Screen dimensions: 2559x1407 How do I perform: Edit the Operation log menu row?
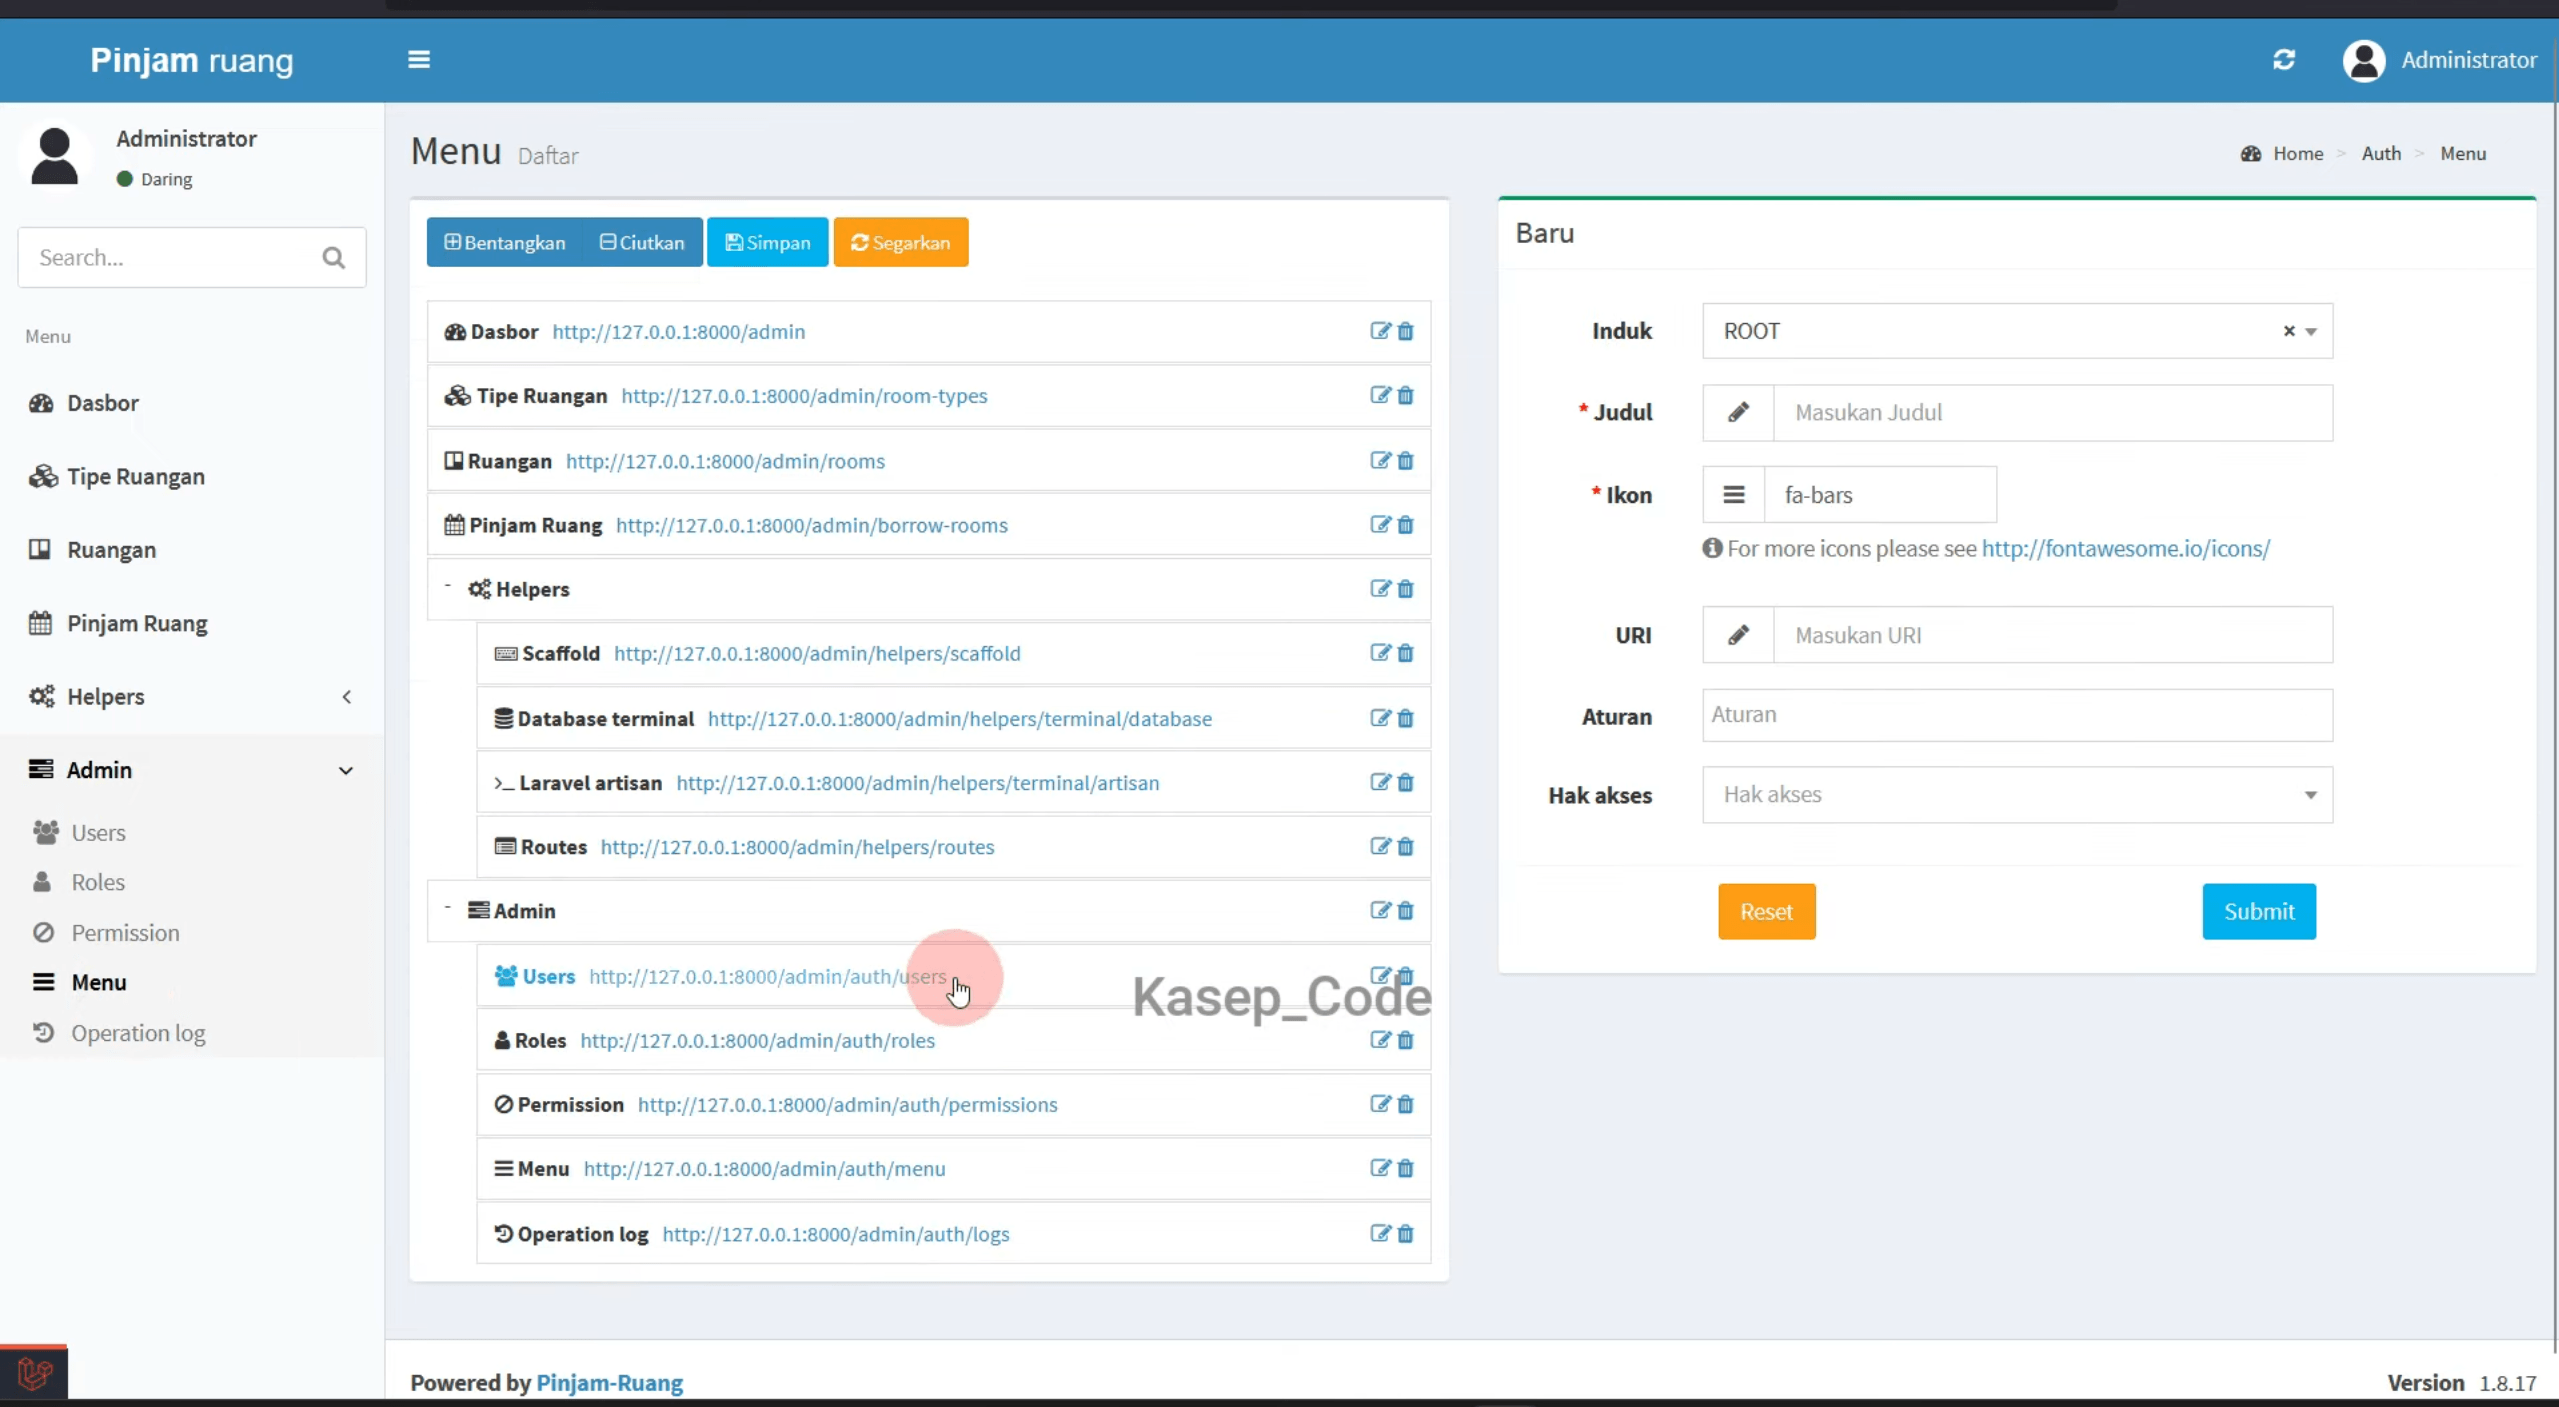[1380, 1233]
